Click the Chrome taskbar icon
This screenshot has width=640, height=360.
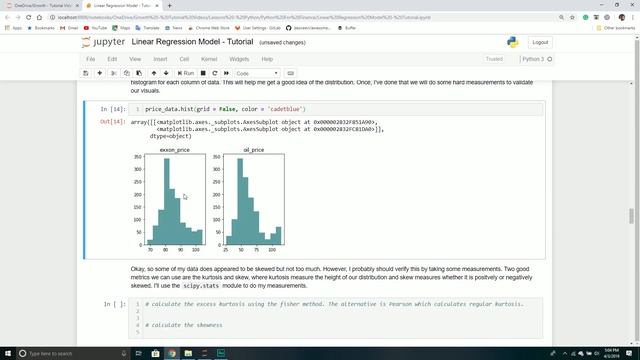tap(172, 353)
